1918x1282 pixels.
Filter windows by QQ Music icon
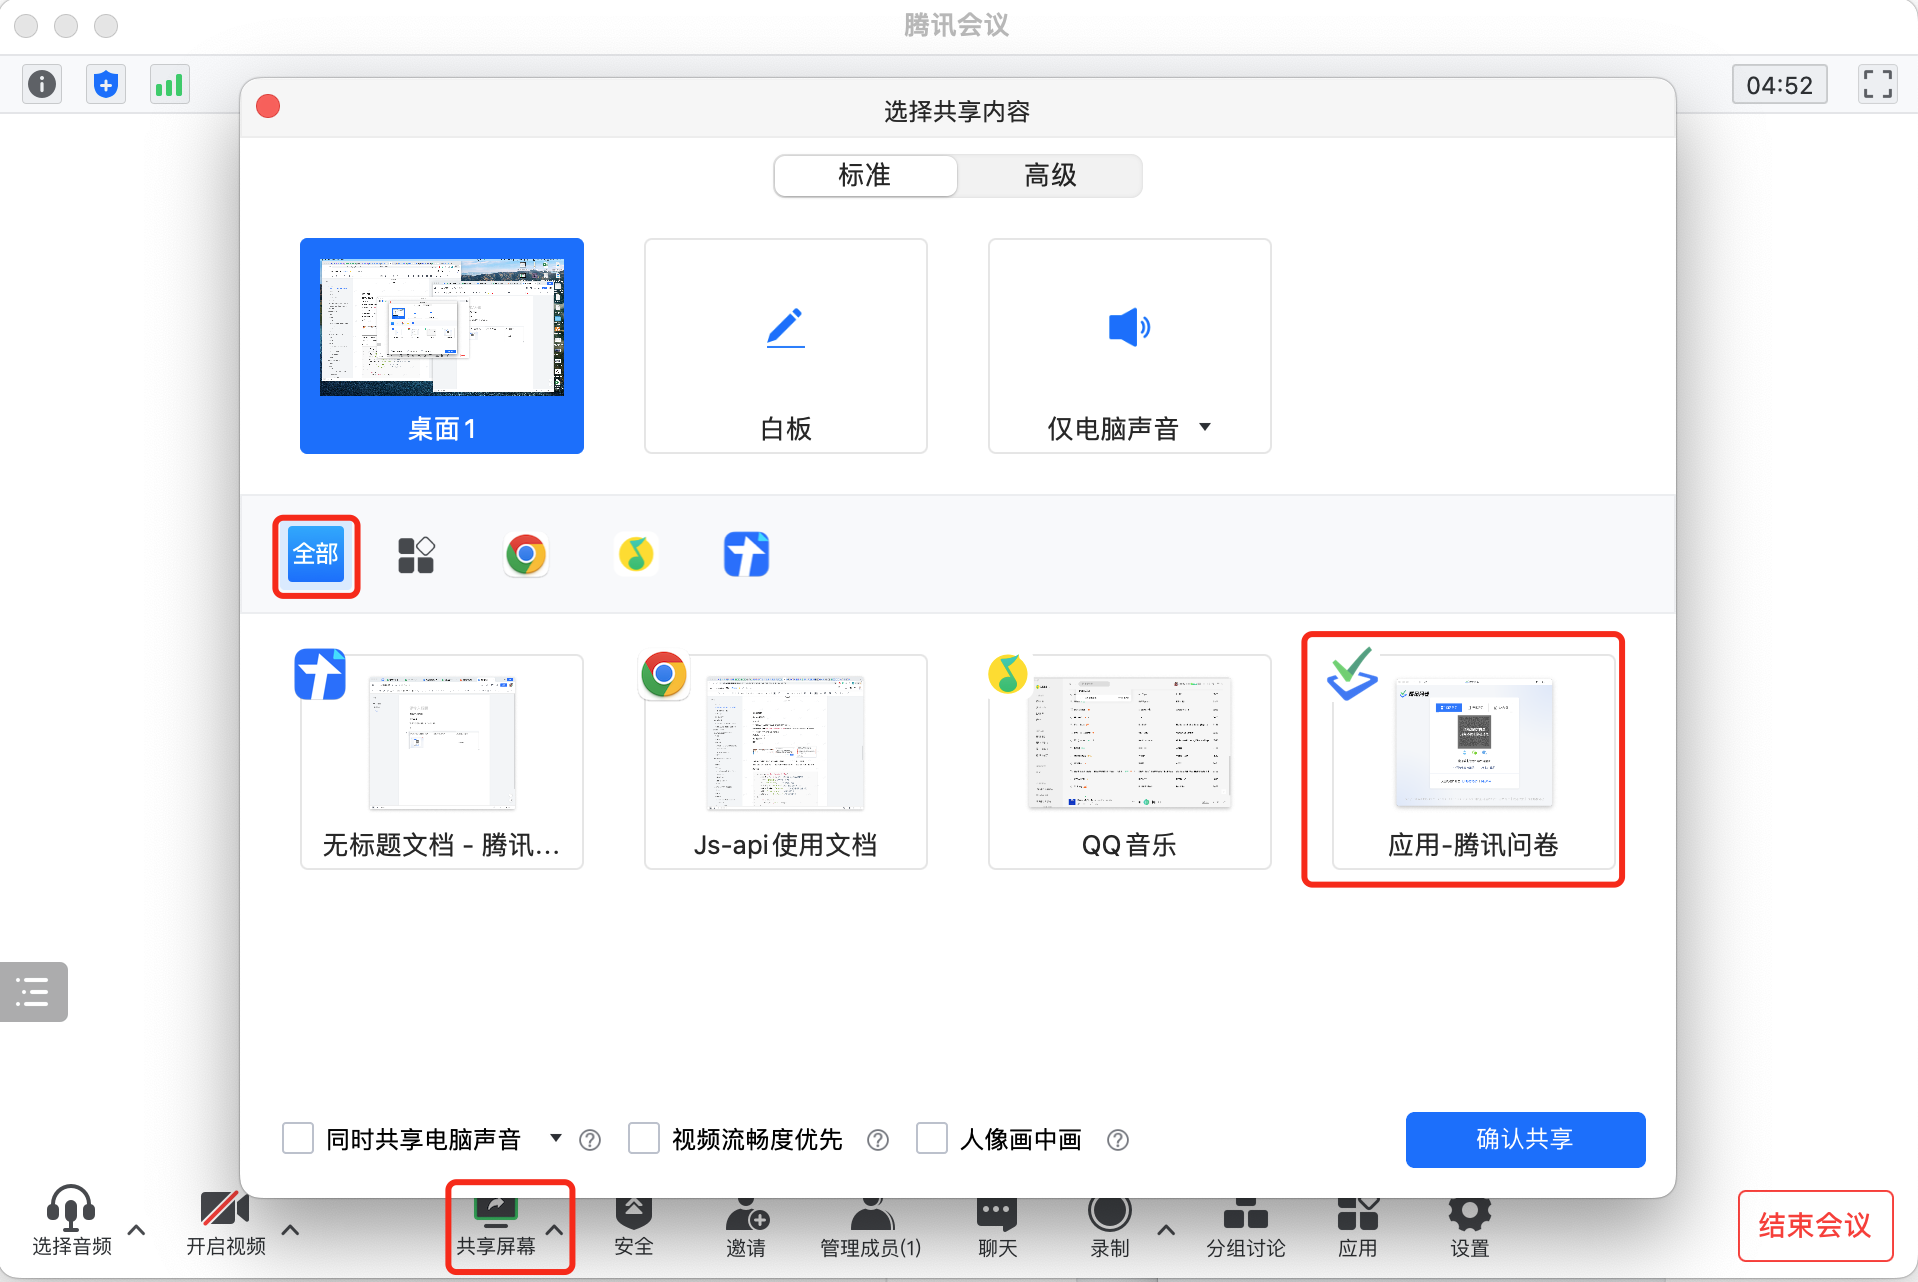point(636,554)
